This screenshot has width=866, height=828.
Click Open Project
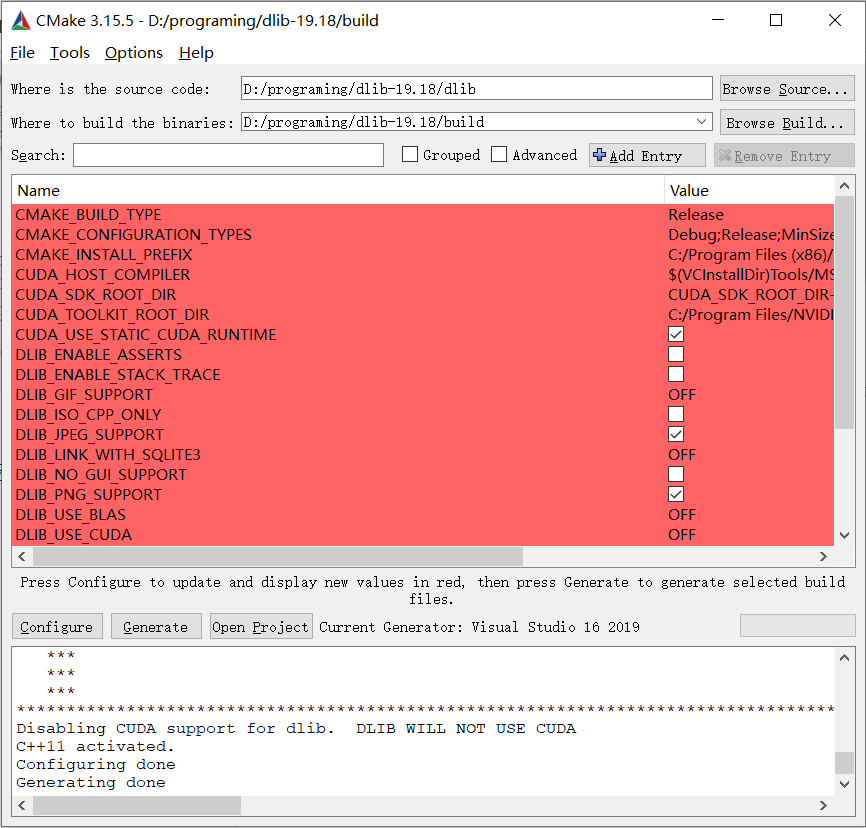pyautogui.click(x=260, y=626)
